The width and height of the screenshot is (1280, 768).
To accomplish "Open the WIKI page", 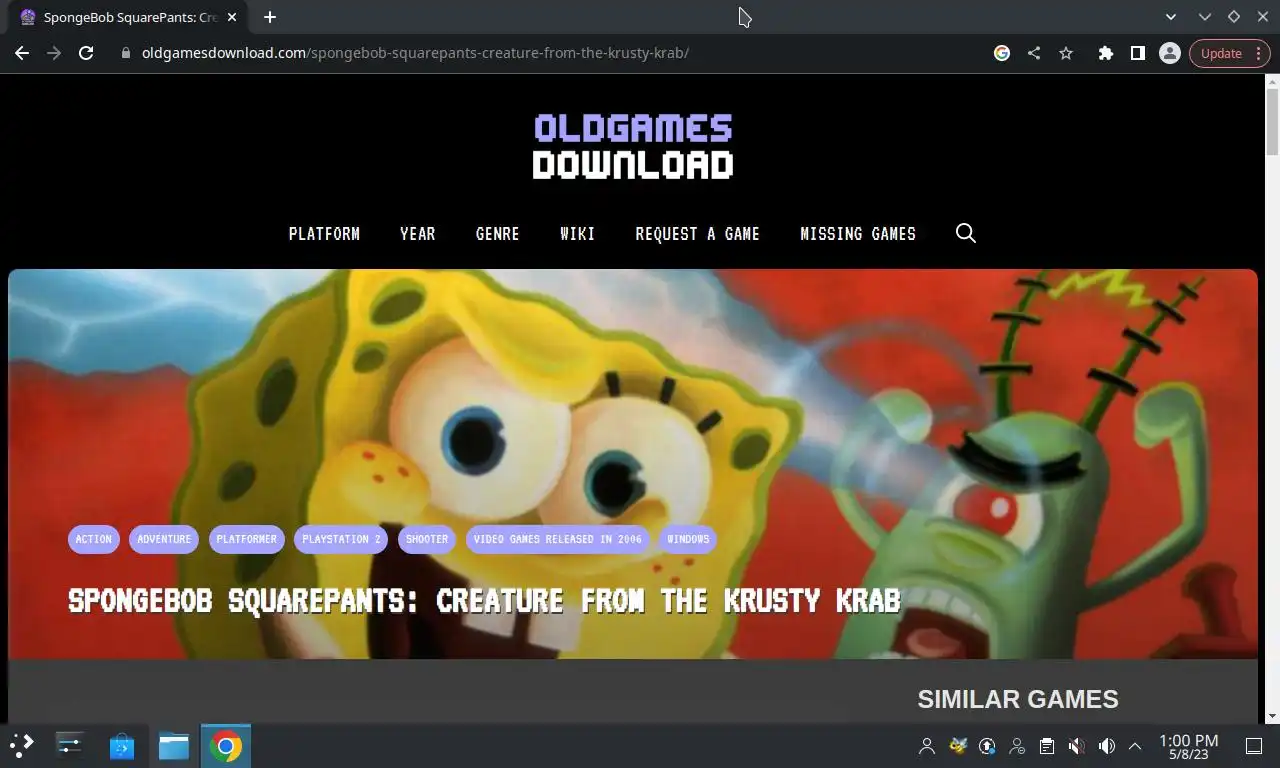I will click(578, 234).
